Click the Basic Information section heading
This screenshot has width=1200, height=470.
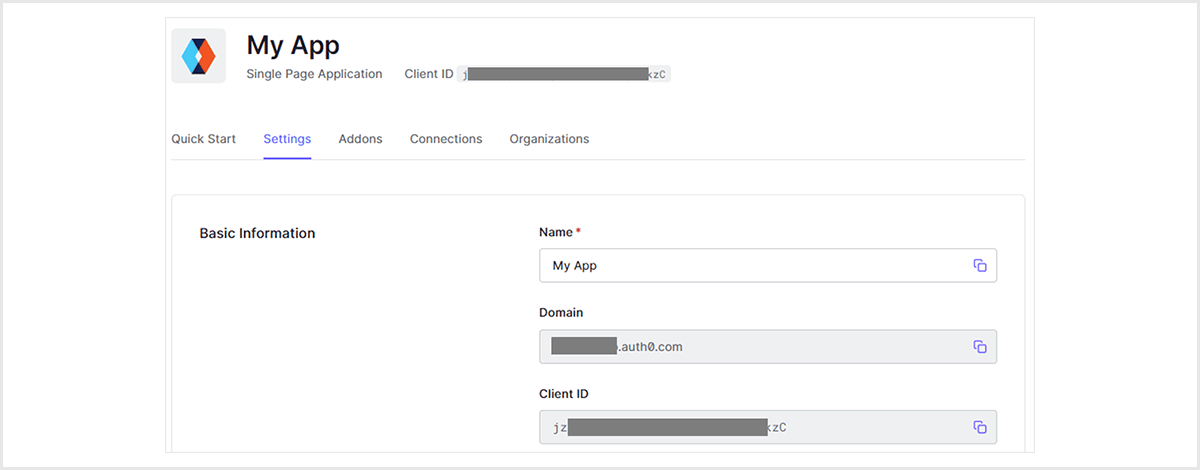click(257, 233)
